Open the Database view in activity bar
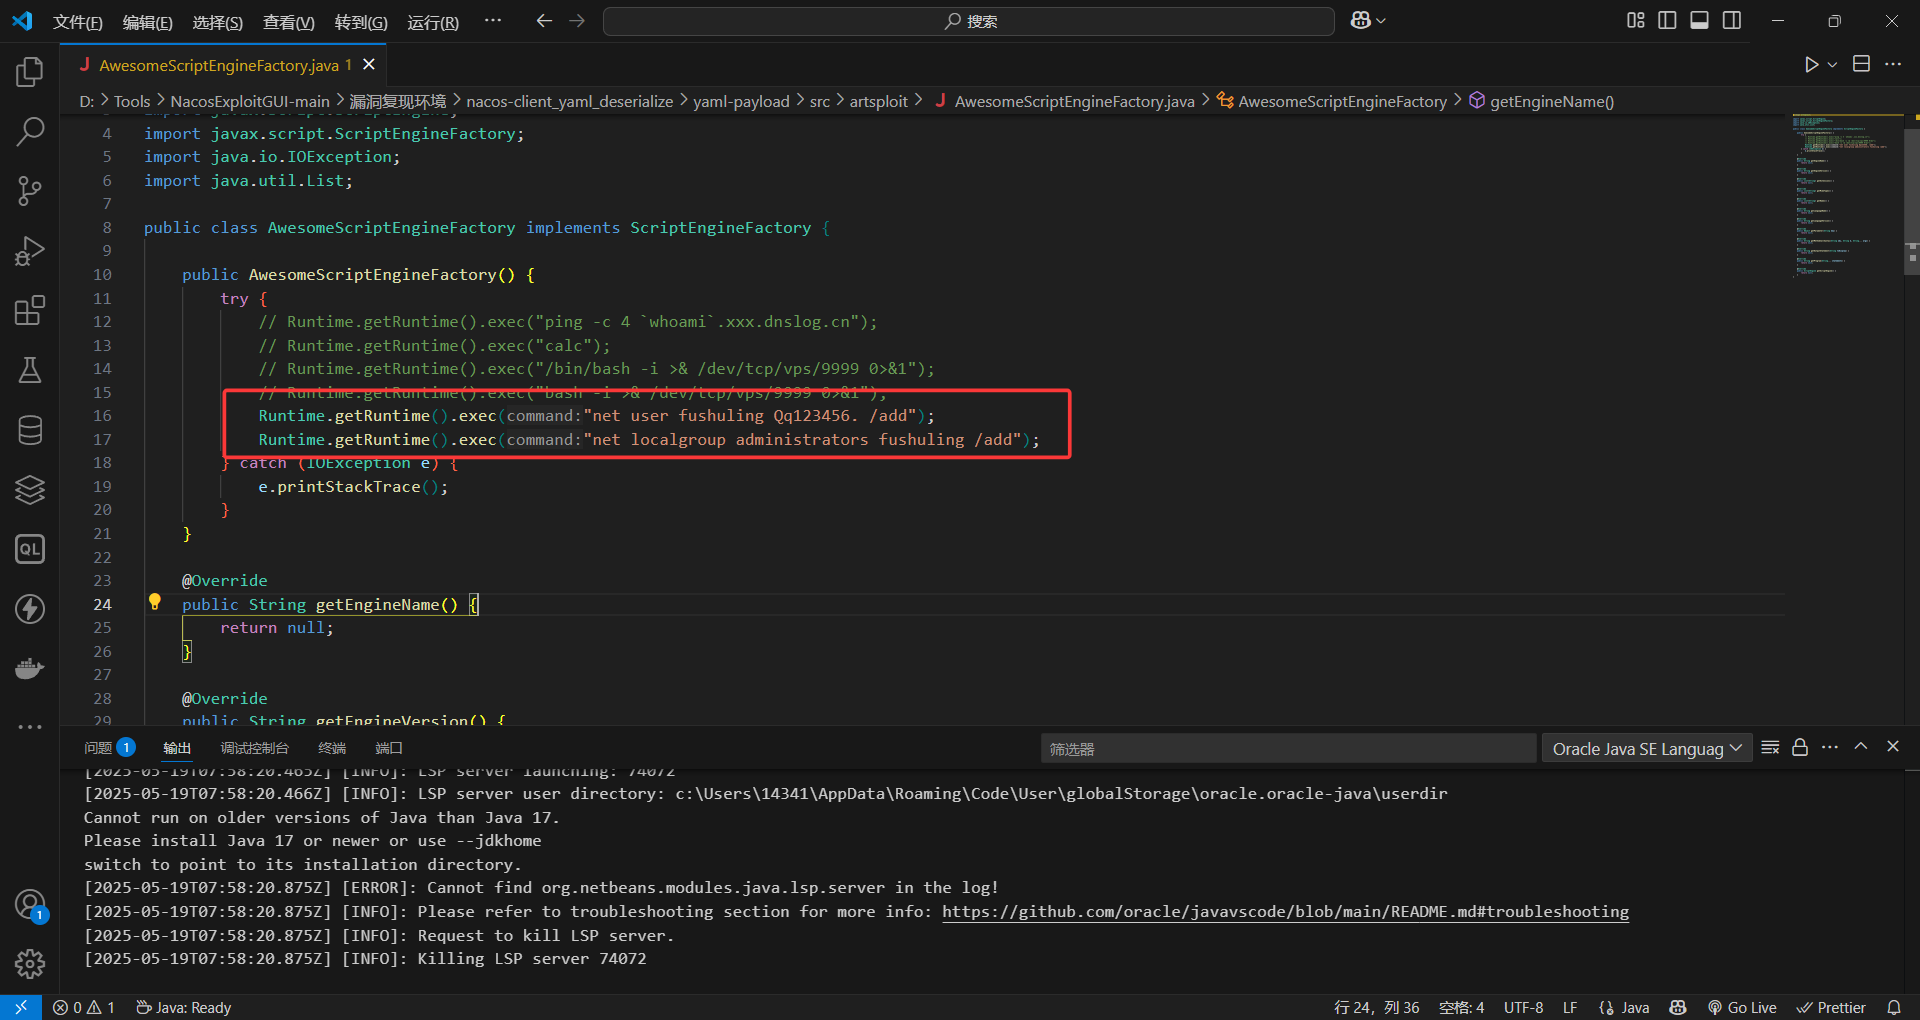1920x1020 pixels. point(30,430)
